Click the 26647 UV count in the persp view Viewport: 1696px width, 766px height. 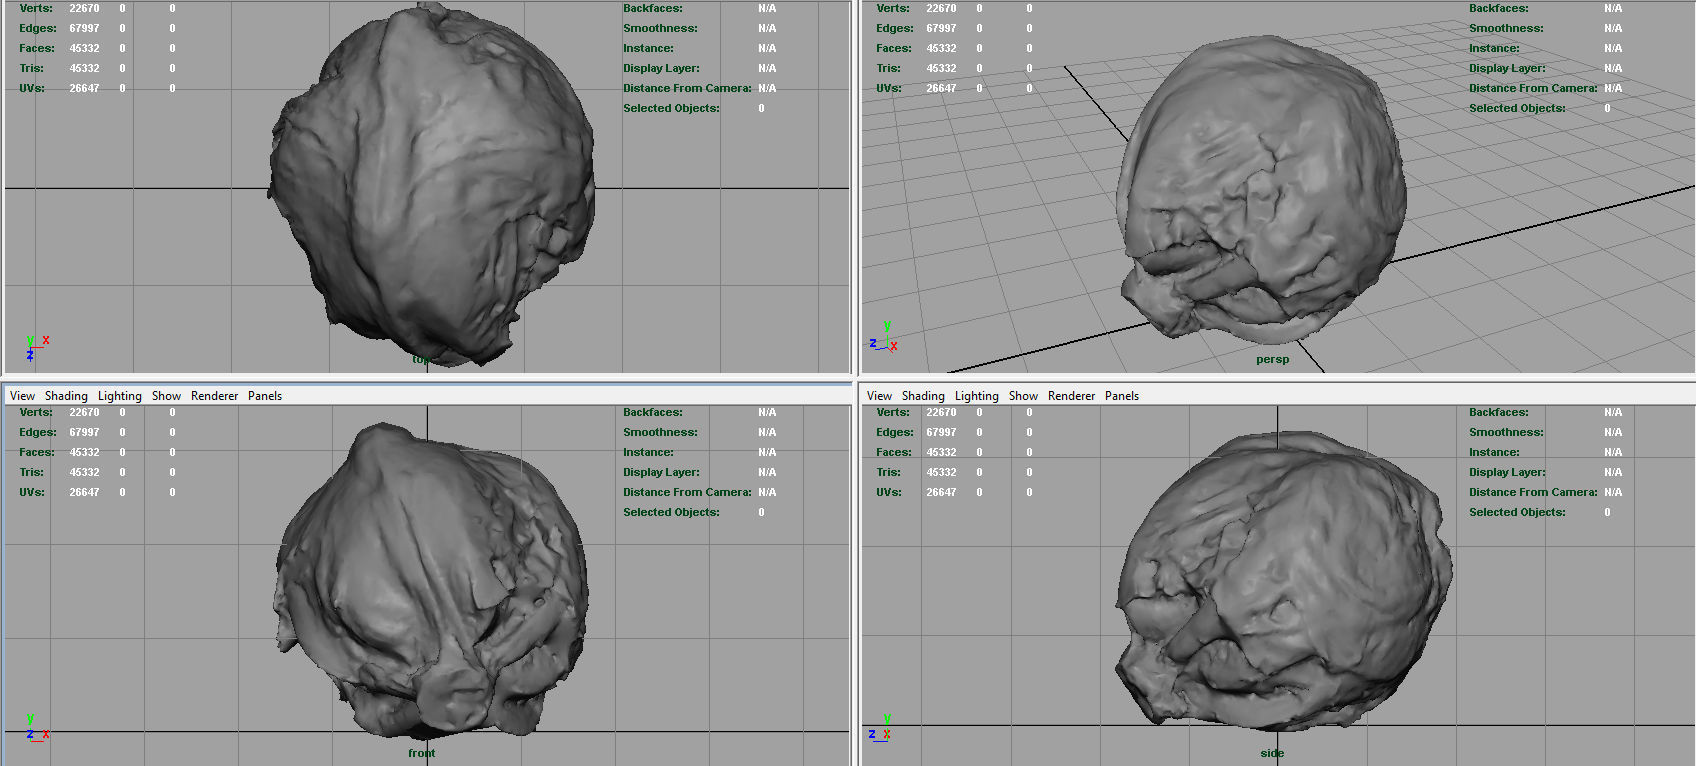pyautogui.click(x=941, y=88)
